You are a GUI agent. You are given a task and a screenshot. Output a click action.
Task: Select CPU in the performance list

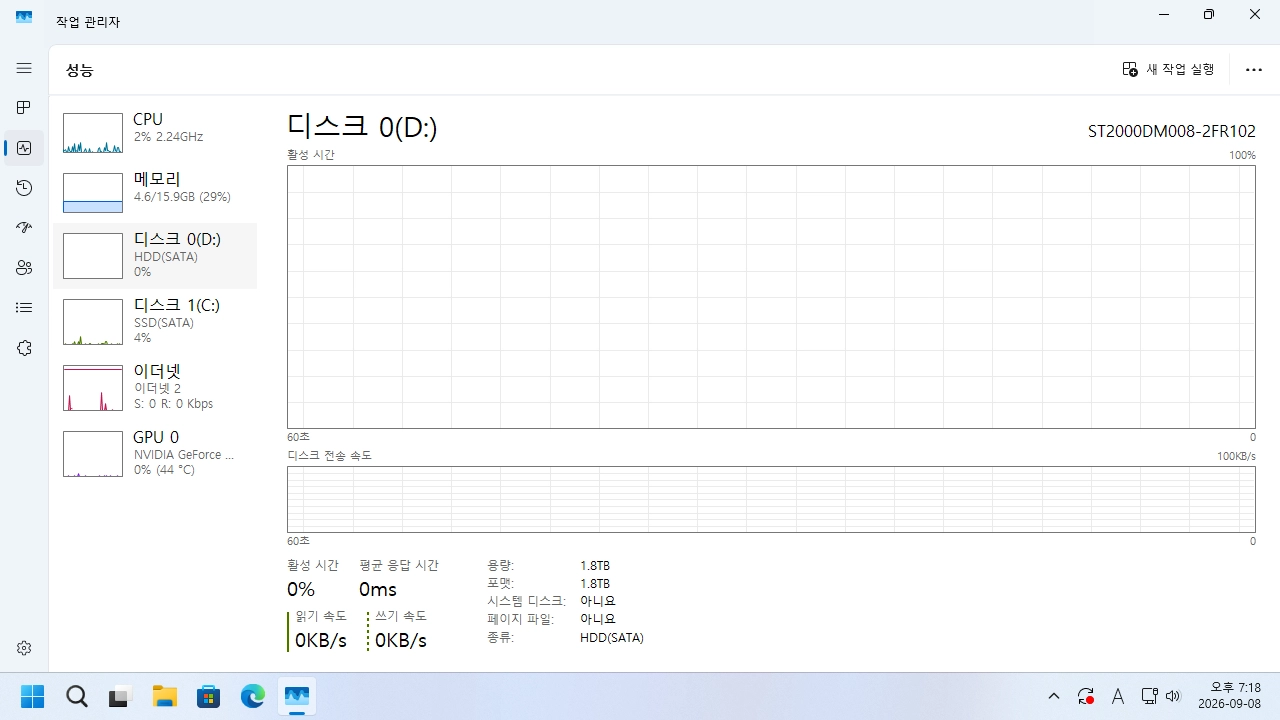pyautogui.click(x=155, y=132)
